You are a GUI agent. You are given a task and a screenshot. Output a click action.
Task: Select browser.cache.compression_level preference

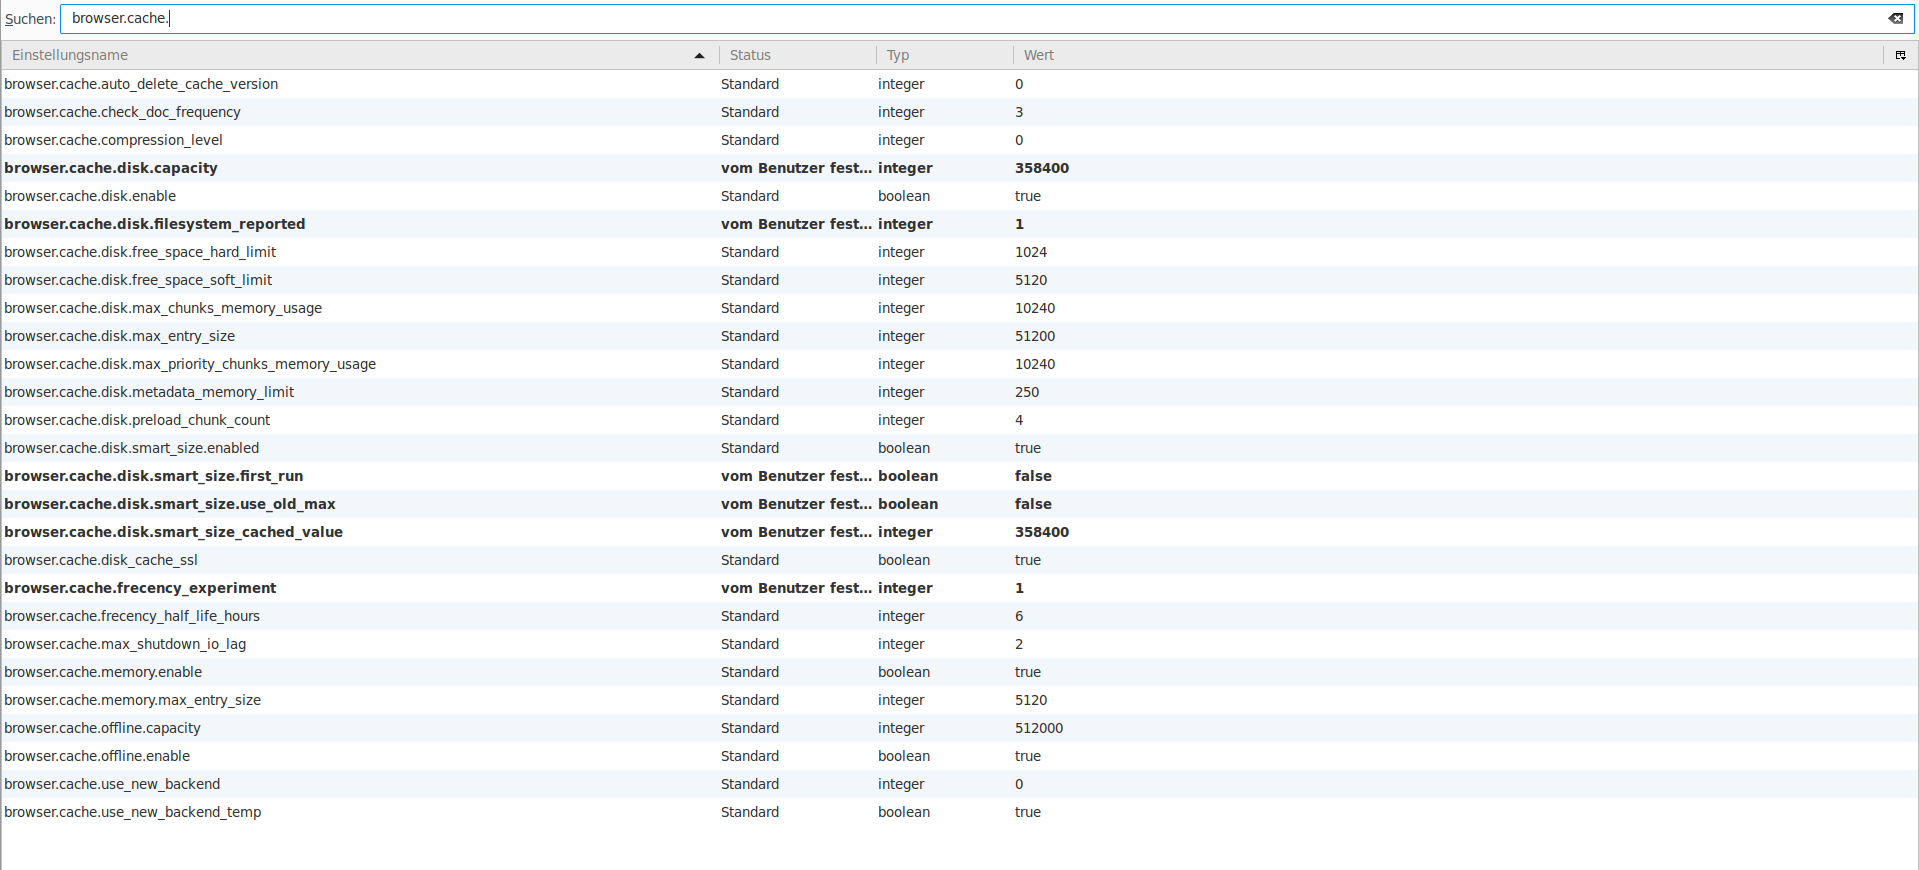pos(959,140)
